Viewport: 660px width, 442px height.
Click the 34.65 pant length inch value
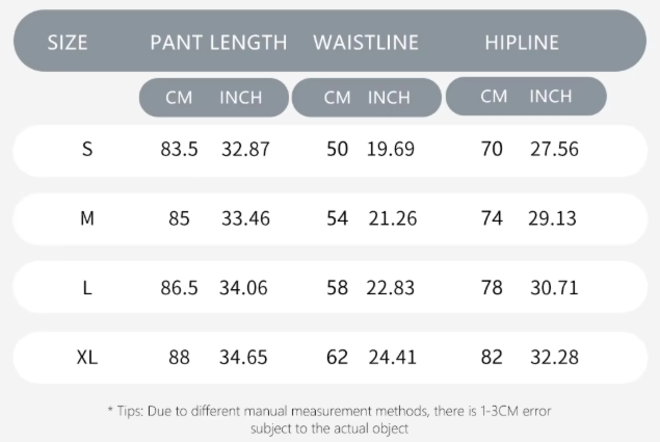click(x=245, y=357)
